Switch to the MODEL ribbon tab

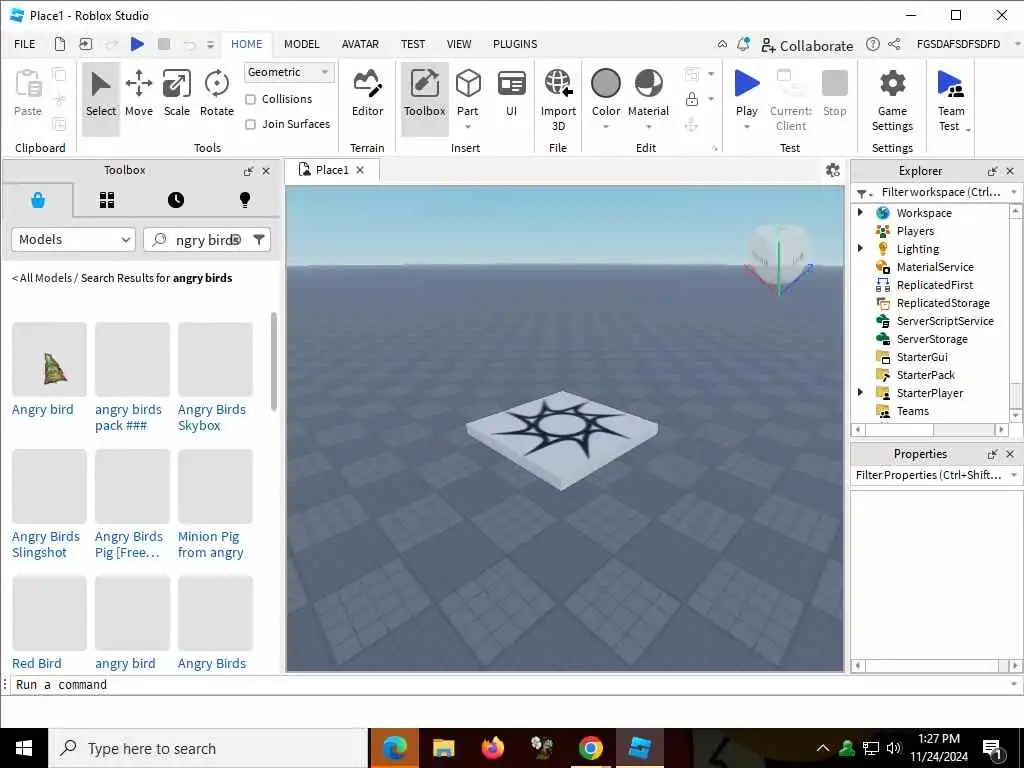[302, 44]
